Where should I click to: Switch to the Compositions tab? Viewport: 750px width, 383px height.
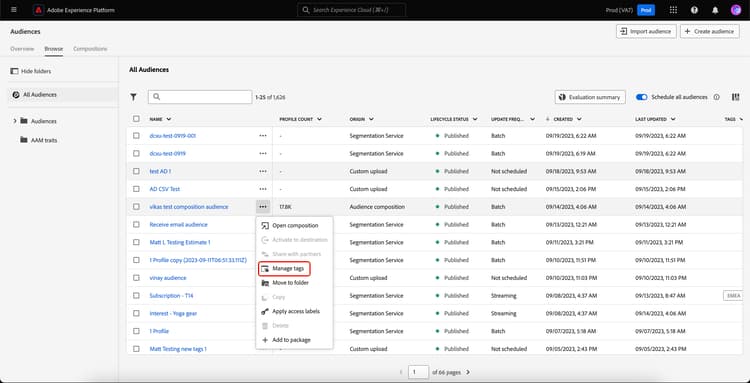[90, 49]
